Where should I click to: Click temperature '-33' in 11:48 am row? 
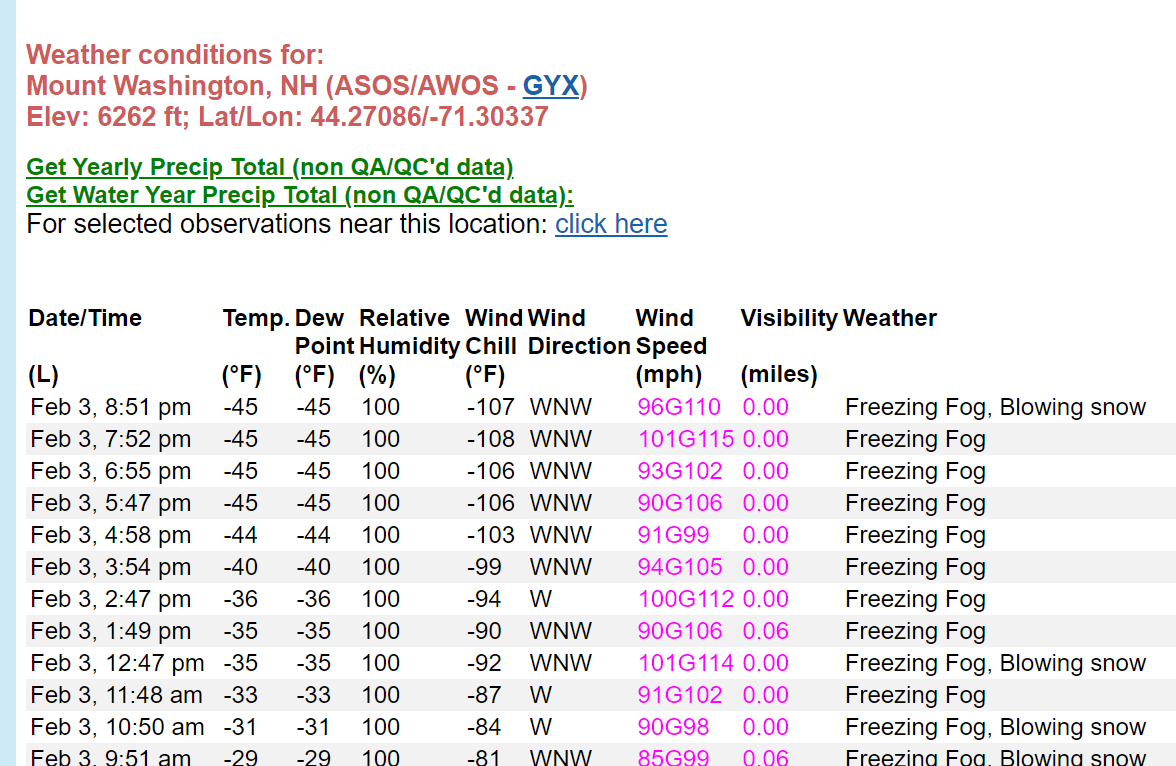tap(240, 695)
